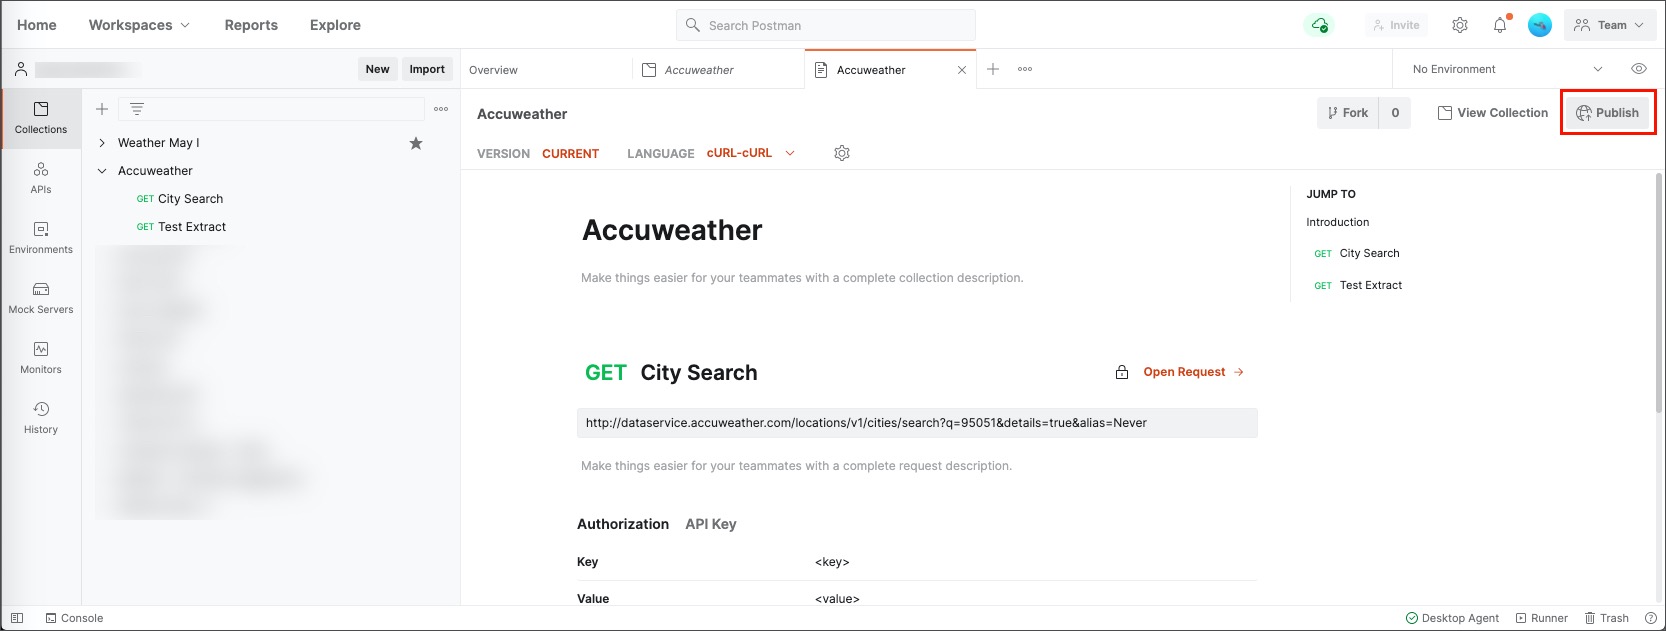Close the Accuweather documentation tab
Viewport: 1666px width, 631px height.
(962, 70)
